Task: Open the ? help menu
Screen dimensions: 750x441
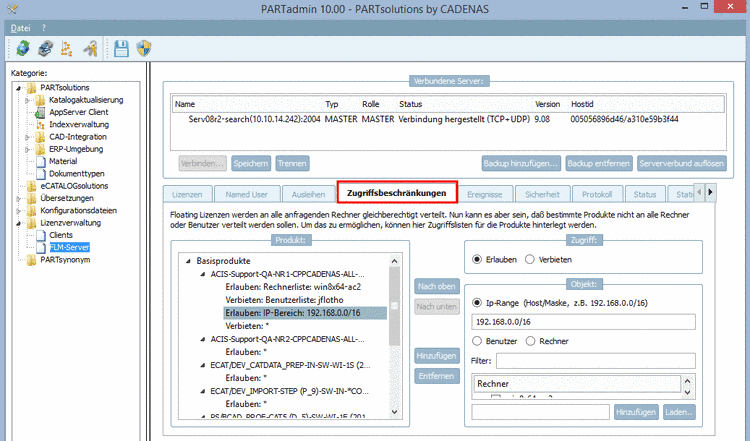Action: (x=44, y=28)
